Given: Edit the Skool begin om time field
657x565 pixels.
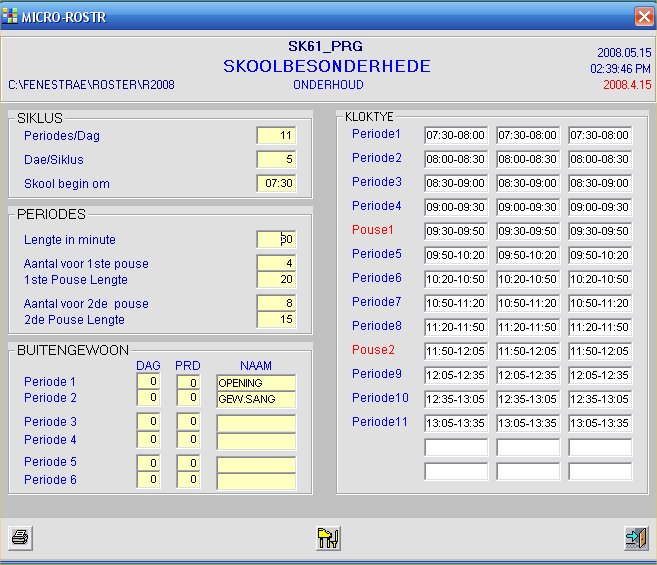Looking at the screenshot, I should coord(276,184).
